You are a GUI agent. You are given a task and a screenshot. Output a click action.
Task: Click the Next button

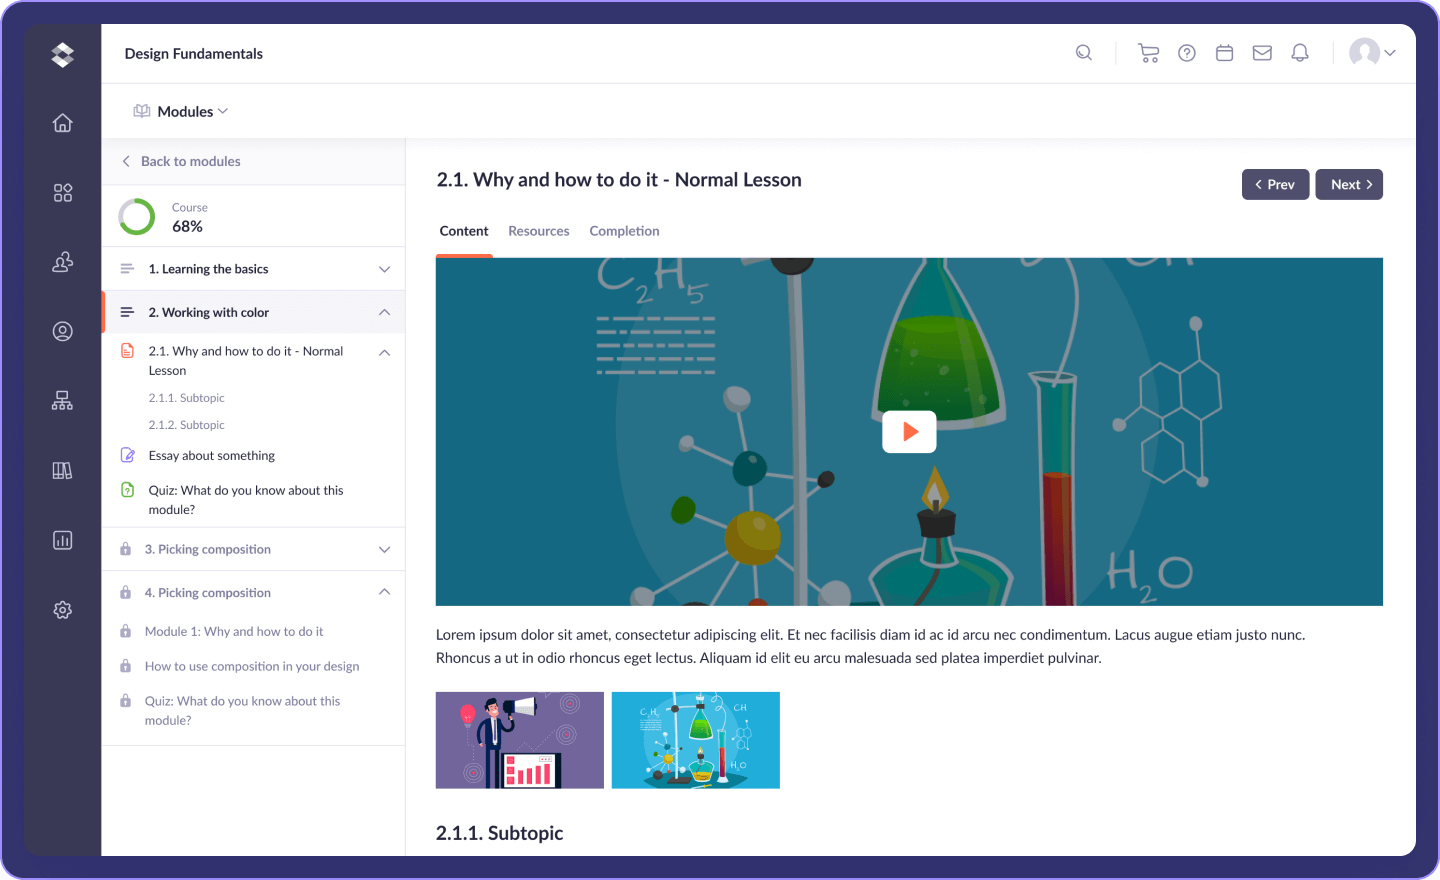coord(1349,184)
